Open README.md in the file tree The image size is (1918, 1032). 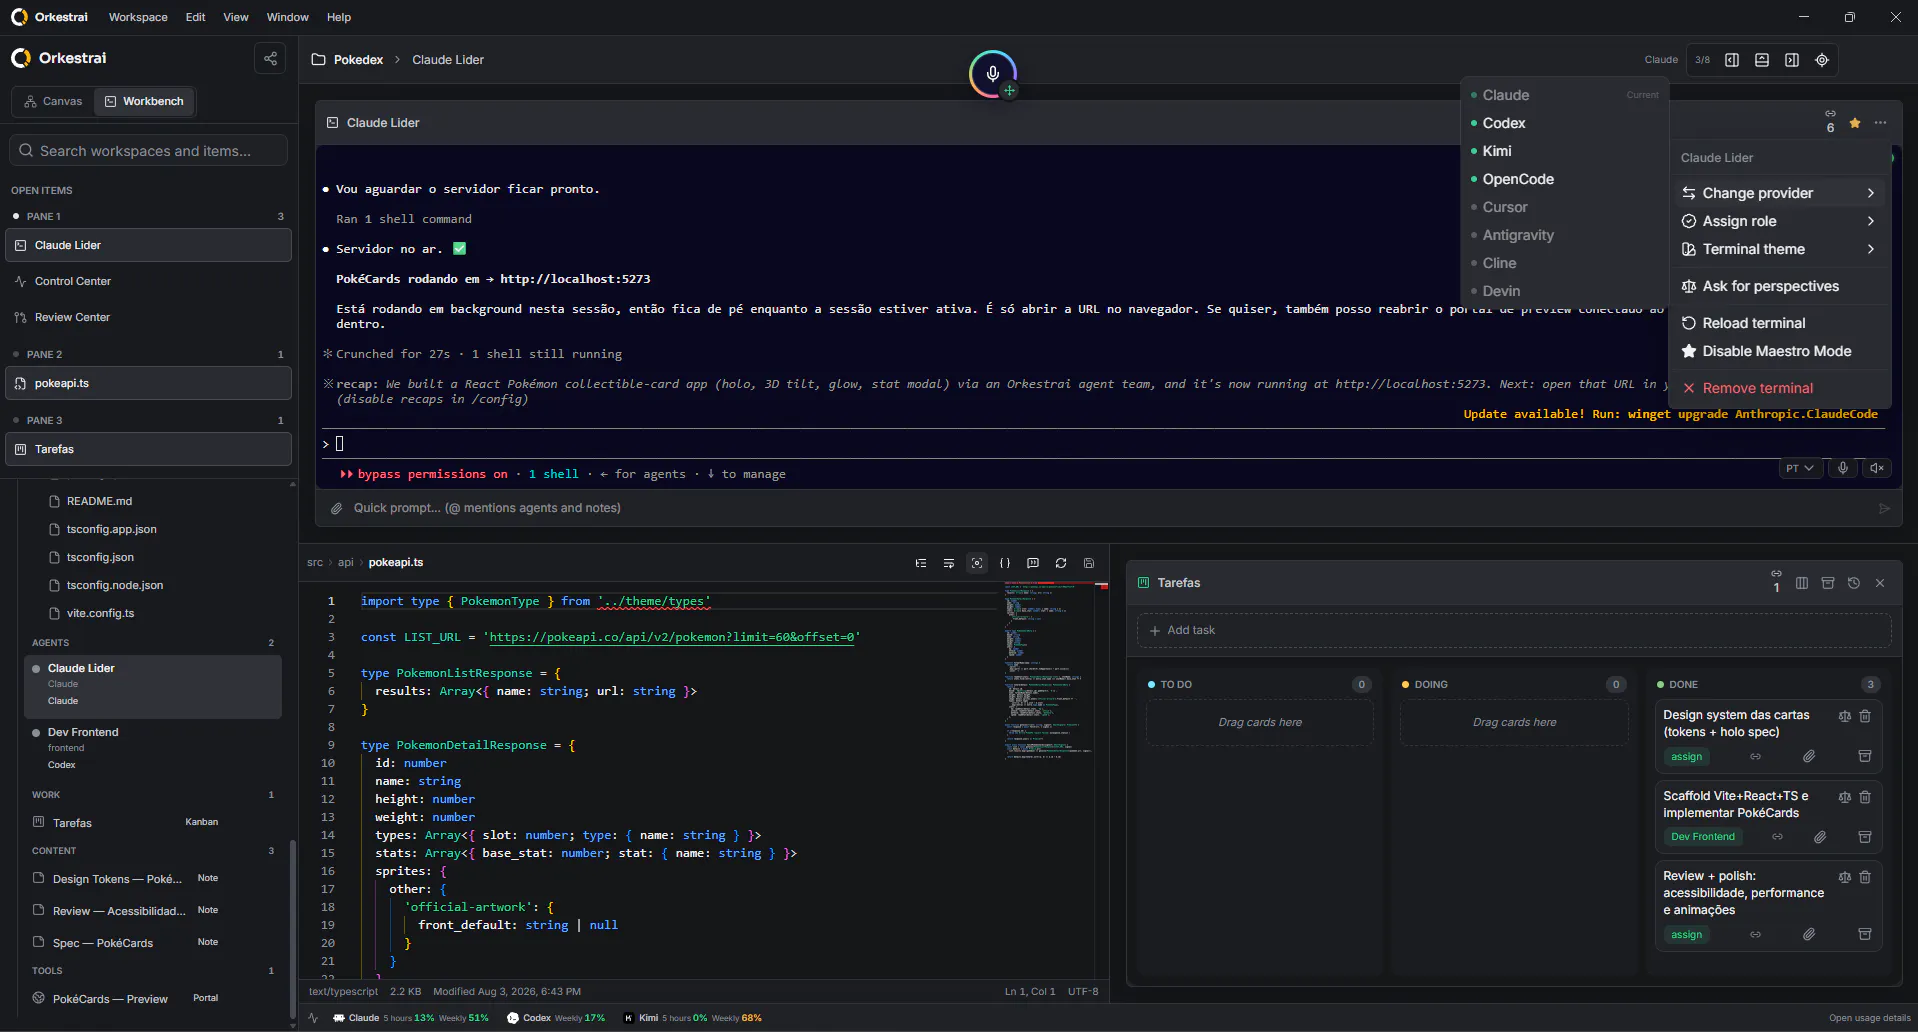(x=99, y=501)
